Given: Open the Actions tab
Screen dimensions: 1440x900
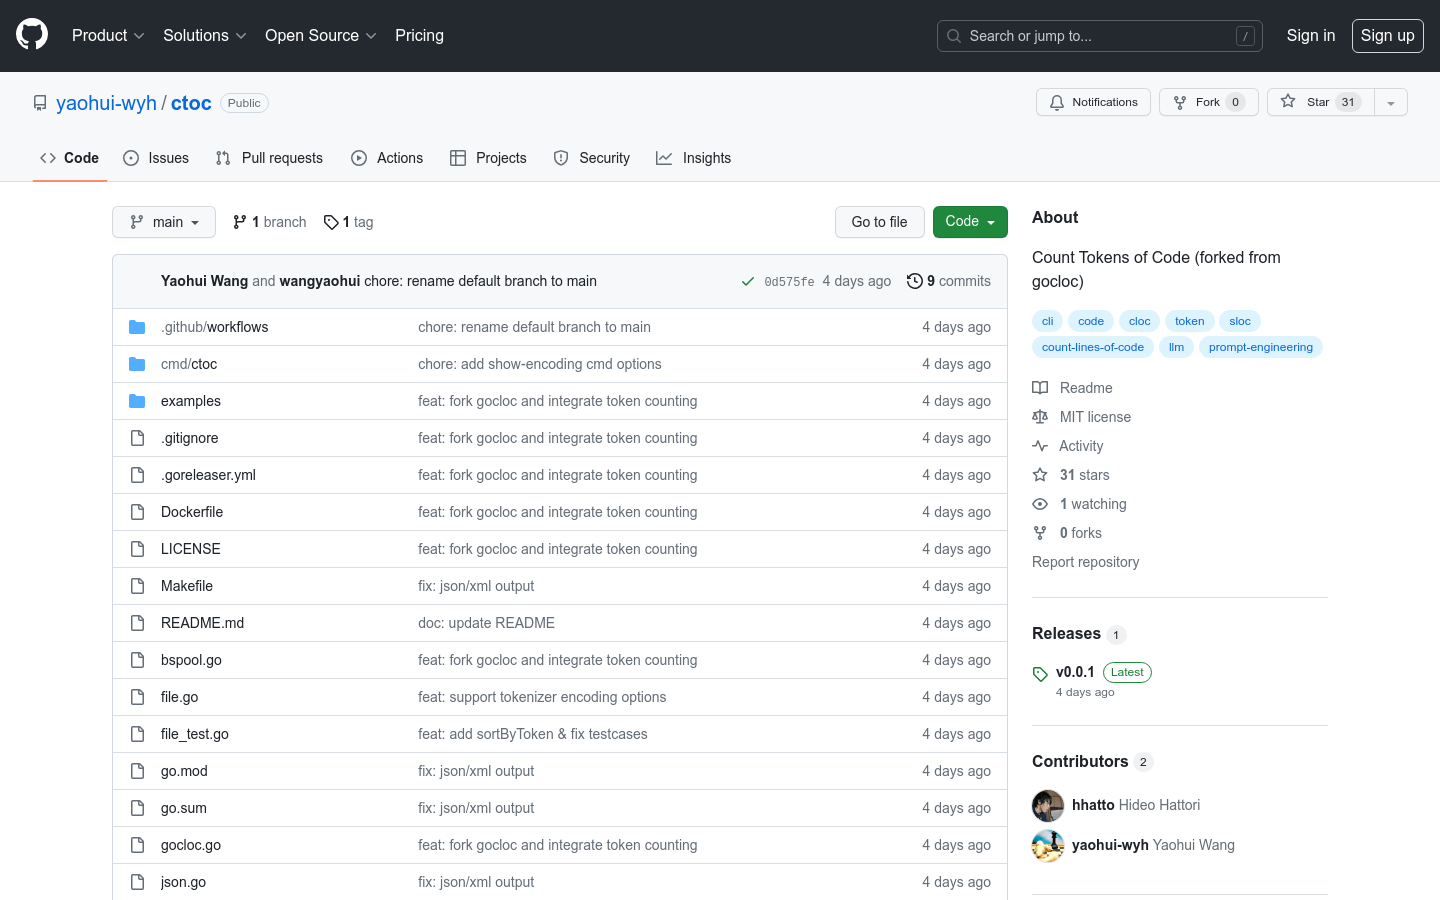Looking at the screenshot, I should click(x=387, y=158).
